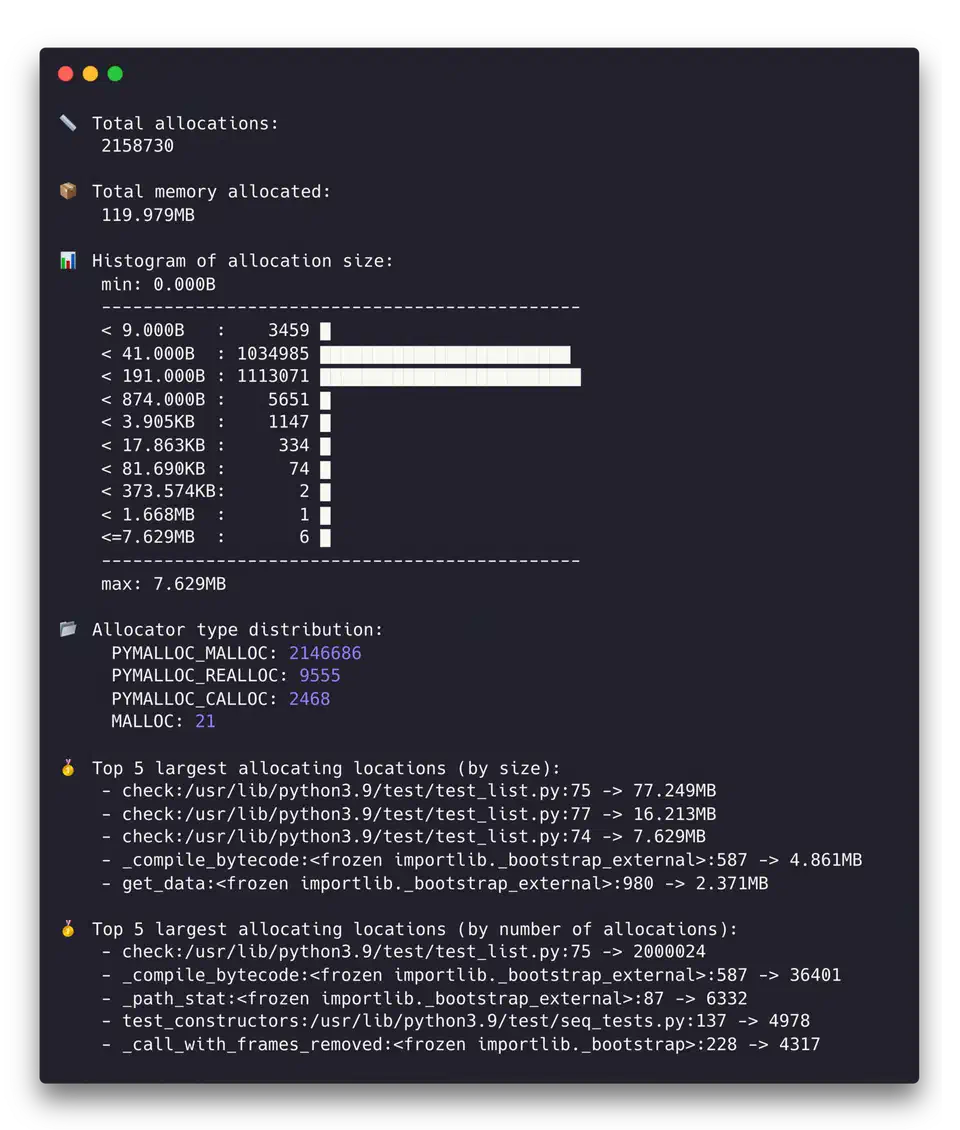Click the green traffic light button
960x1130 pixels.
coord(115,73)
